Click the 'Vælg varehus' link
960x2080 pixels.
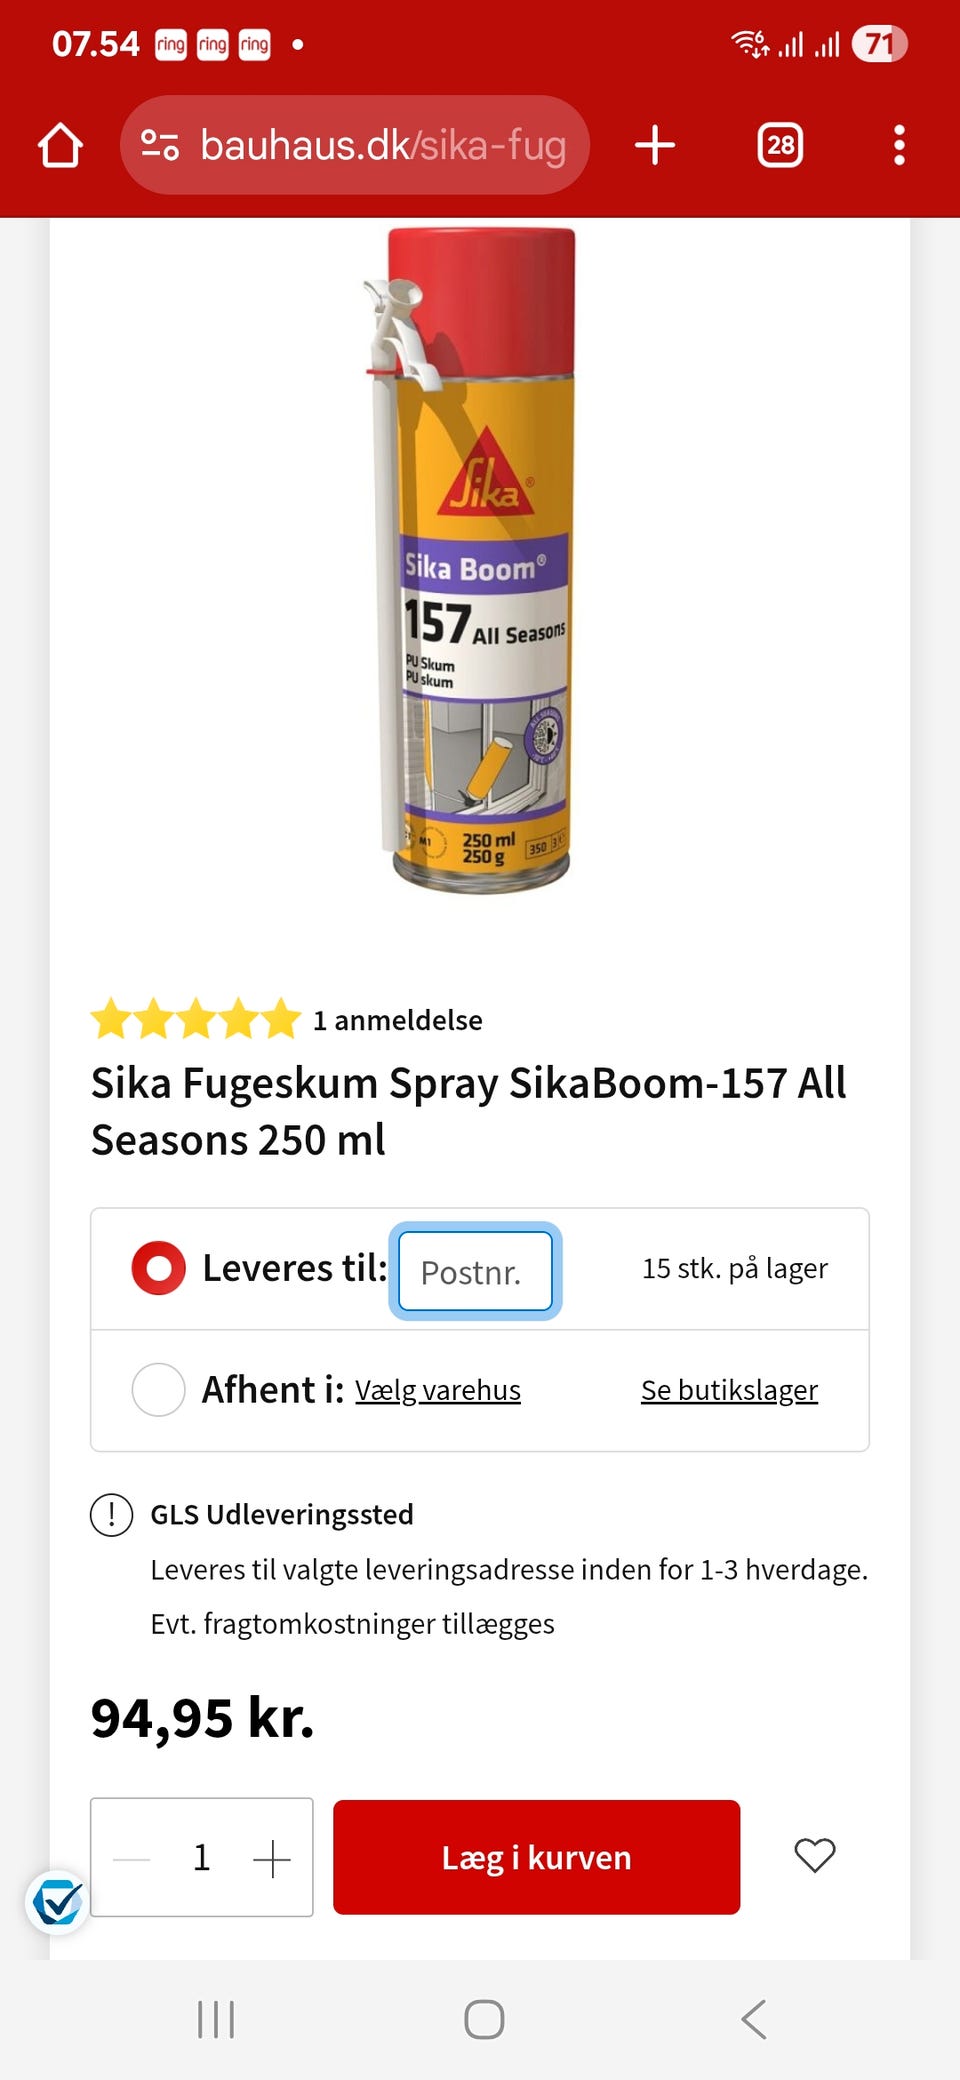(438, 1390)
